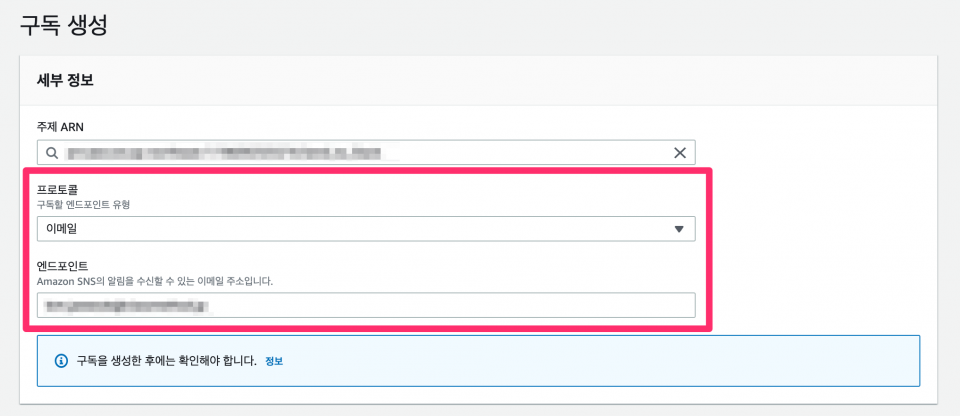Click the 엔드포인트 field label
This screenshot has width=960, height=416.
(x=62, y=267)
